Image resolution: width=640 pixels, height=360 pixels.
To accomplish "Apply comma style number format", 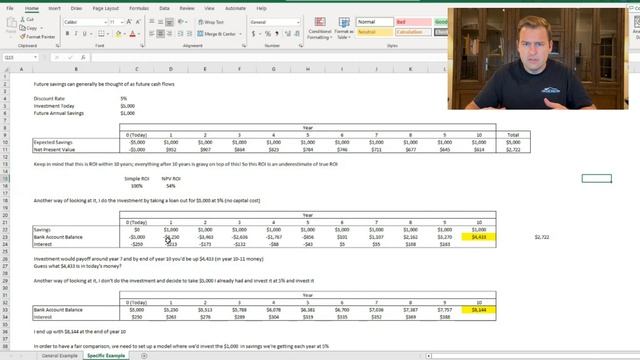I will pos(277,33).
